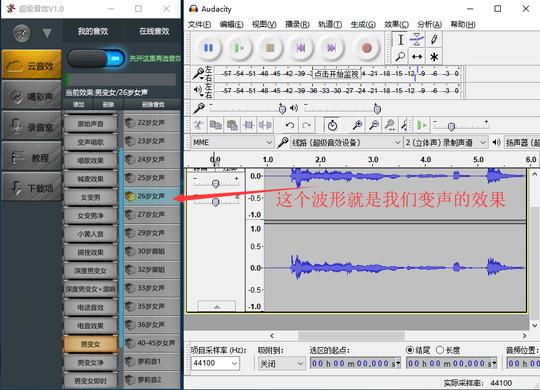Image resolution: width=540 pixels, height=390 pixels.
Task: Skip to start of the project
Action: 301,48
